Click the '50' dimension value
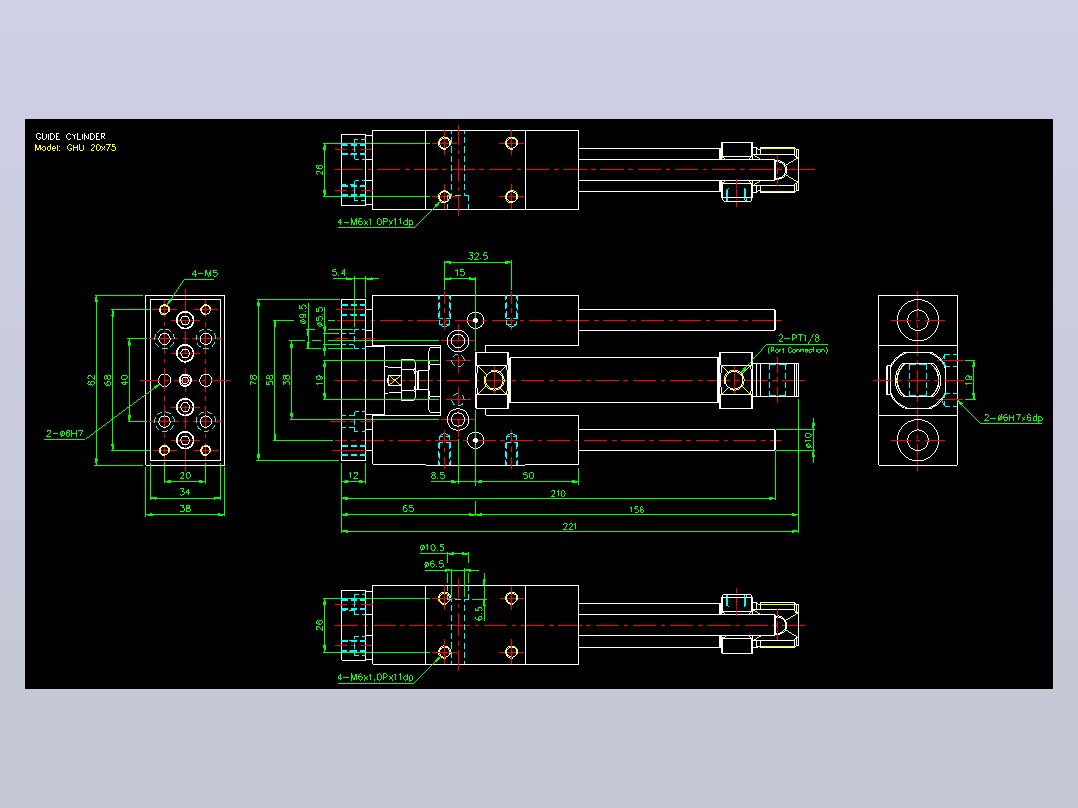This screenshot has width=1078, height=808. (x=528, y=475)
